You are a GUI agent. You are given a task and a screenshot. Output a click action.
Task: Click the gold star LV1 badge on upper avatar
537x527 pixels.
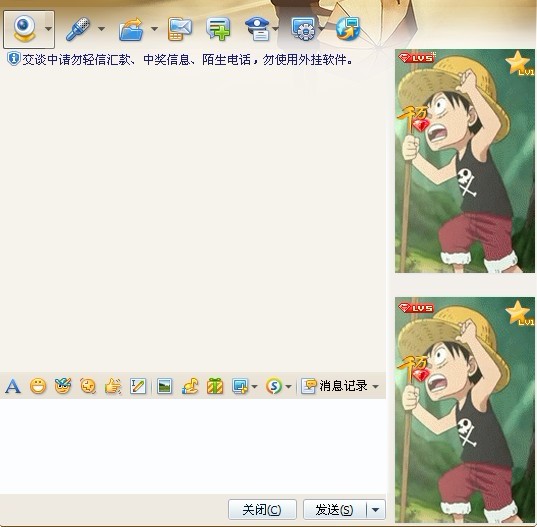coord(520,63)
